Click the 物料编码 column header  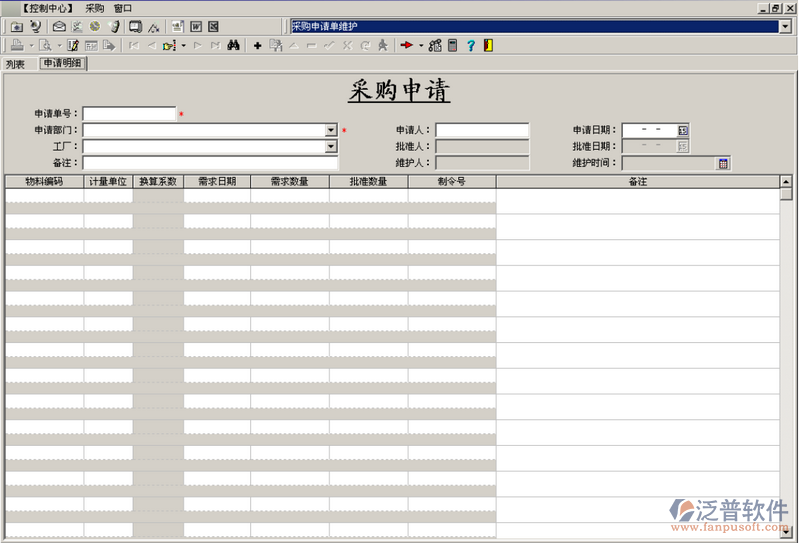point(44,182)
